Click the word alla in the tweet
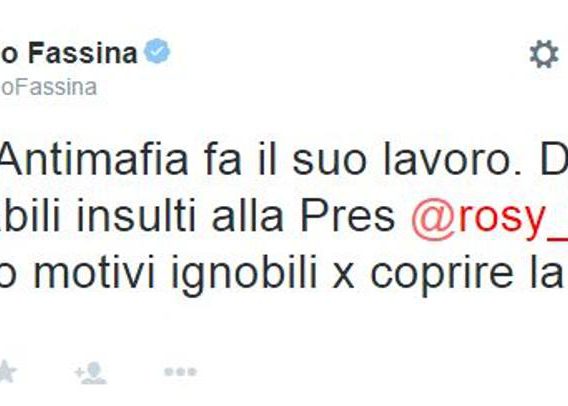 tap(247, 215)
